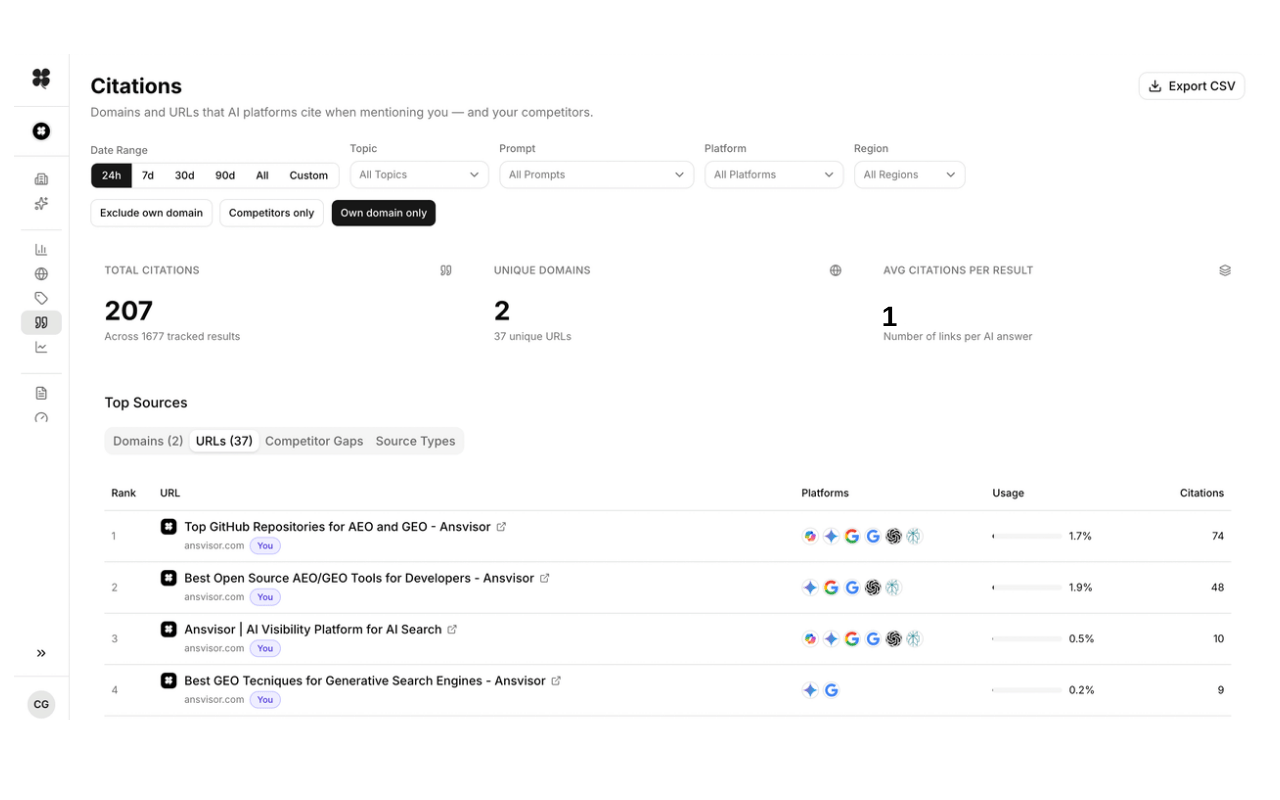Click the ChatGPT platform icon in rank 1 row
The image size is (1280, 800).
point(894,536)
